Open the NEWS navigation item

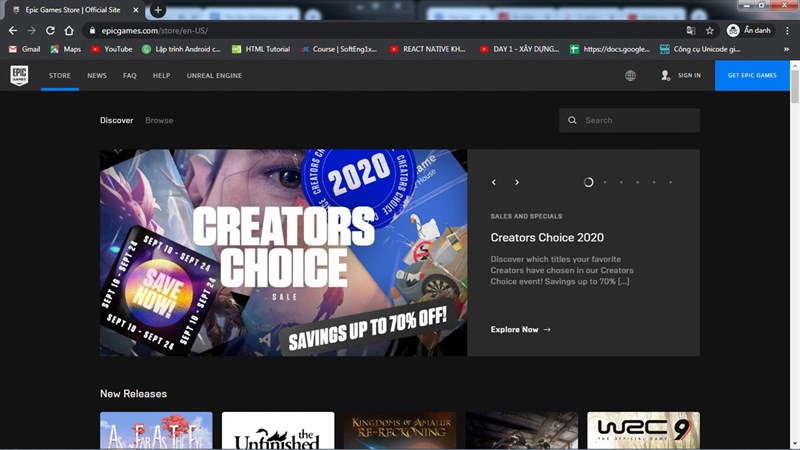[97, 76]
